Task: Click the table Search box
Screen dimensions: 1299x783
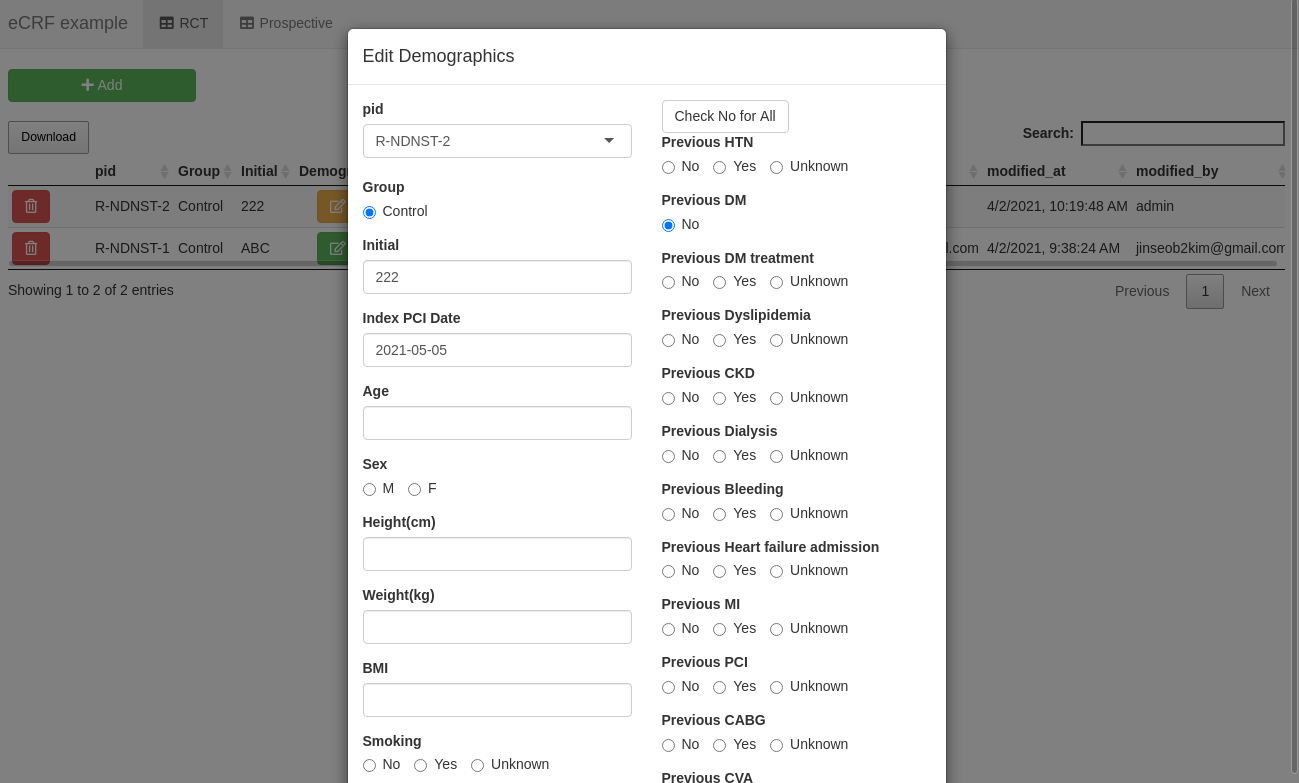Action: pyautogui.click(x=1182, y=133)
